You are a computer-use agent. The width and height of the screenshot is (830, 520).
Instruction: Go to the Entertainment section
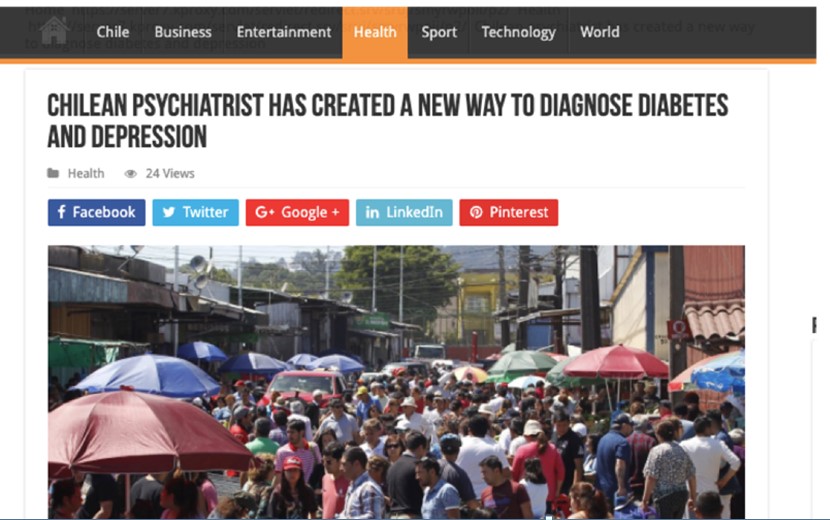click(284, 32)
